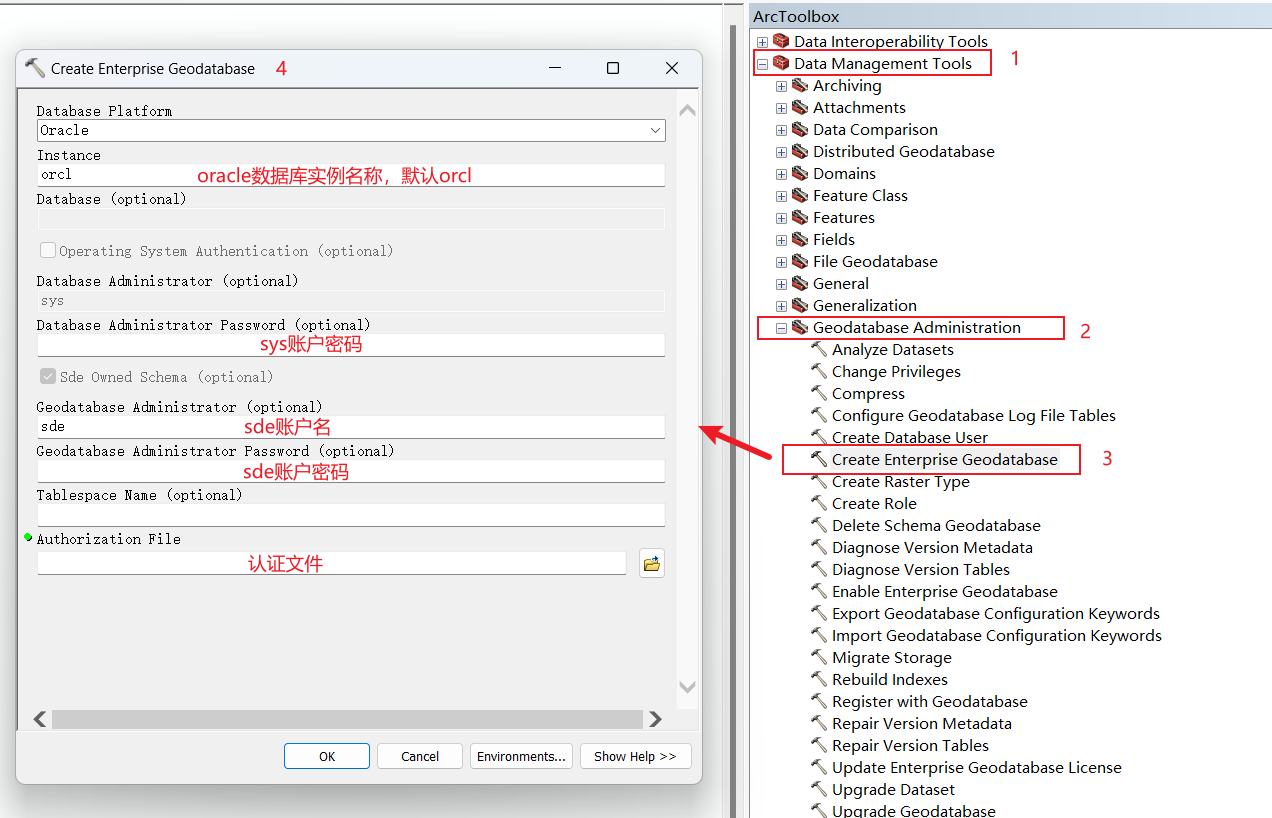Click the Data Management Tools toolbox icon
Screen dimensions: 1272x818
coord(781,63)
